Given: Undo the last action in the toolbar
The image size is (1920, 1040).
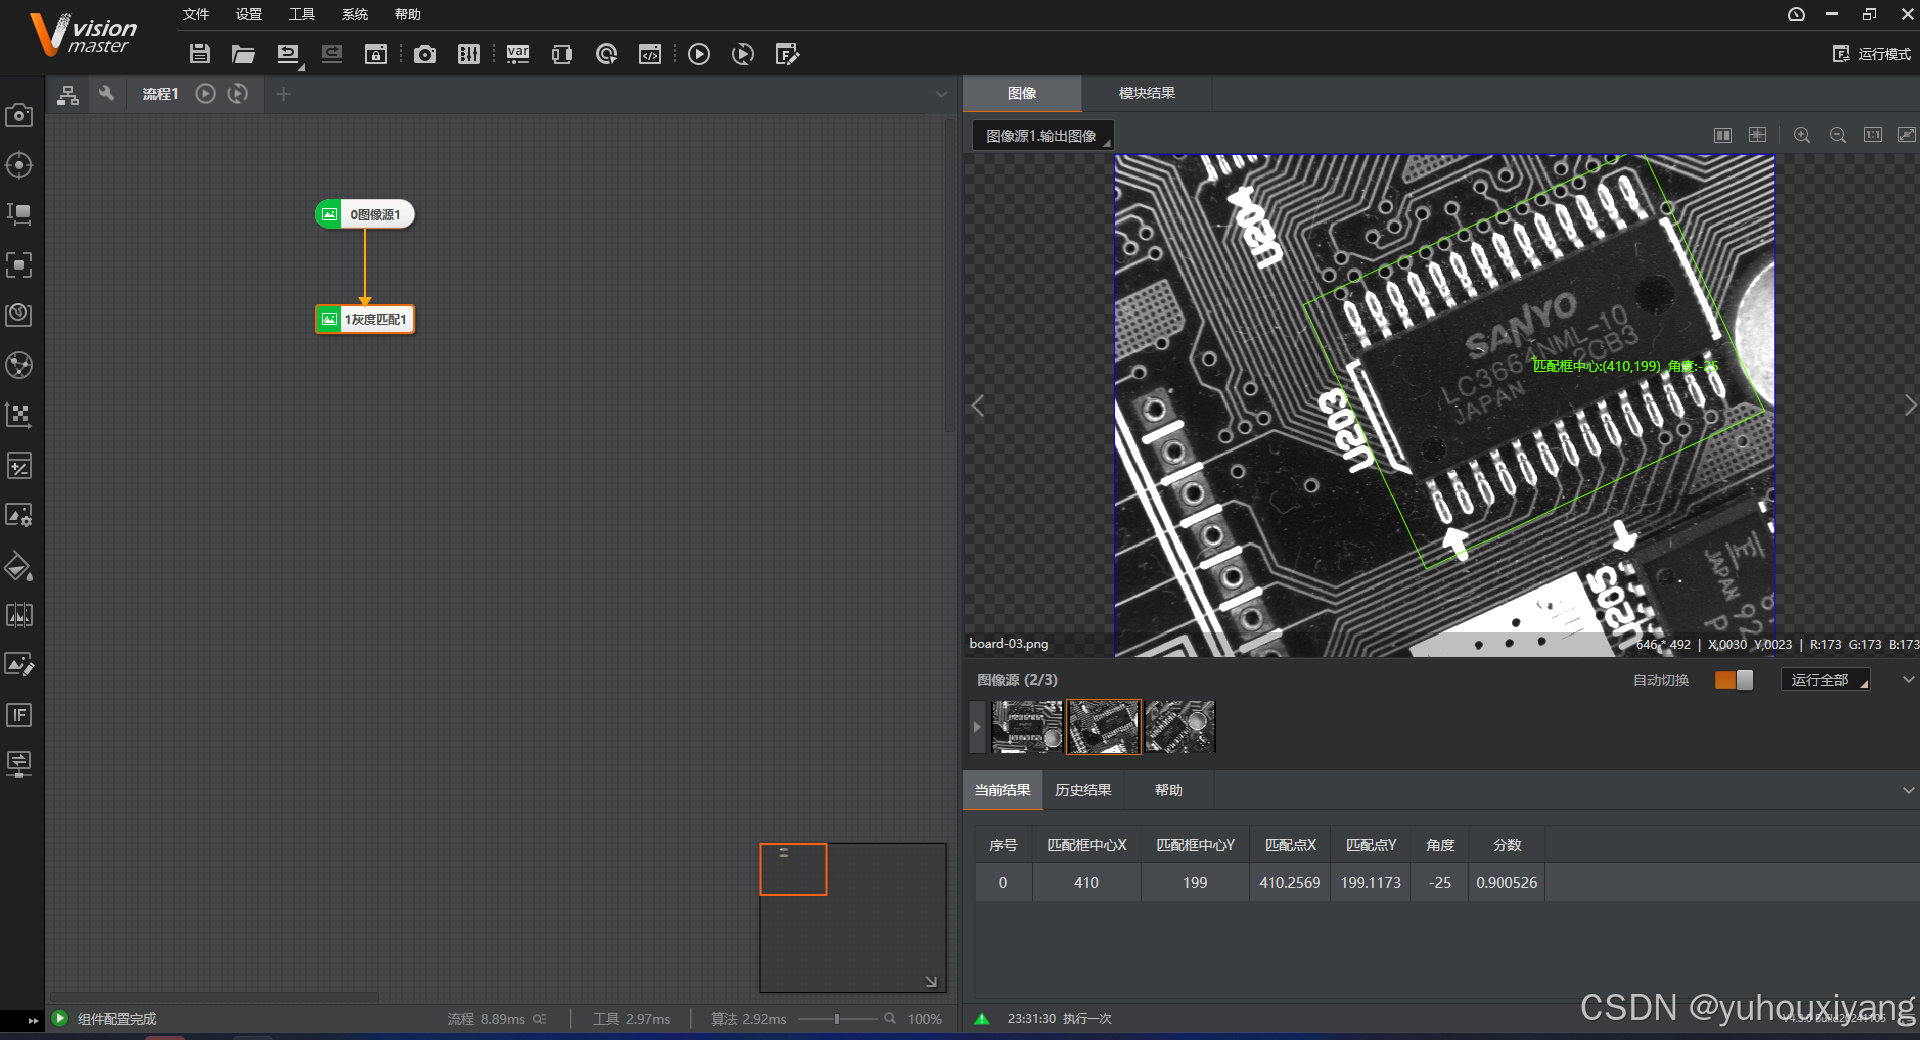Looking at the screenshot, I should (288, 54).
